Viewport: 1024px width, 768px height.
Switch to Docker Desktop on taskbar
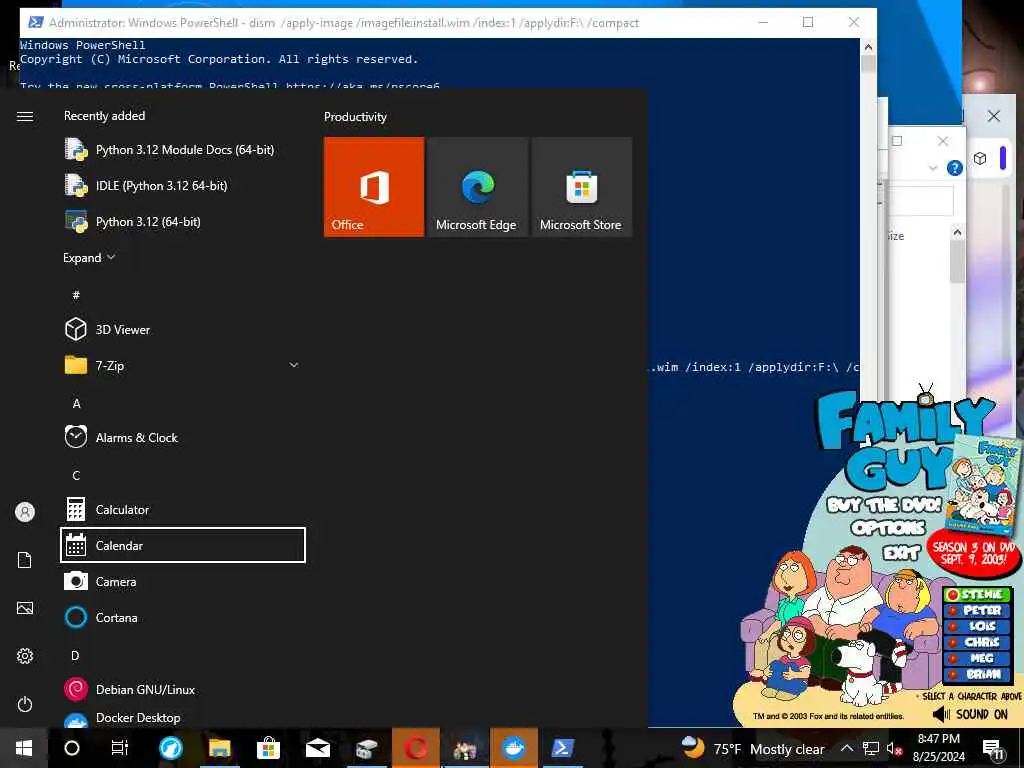tap(514, 748)
